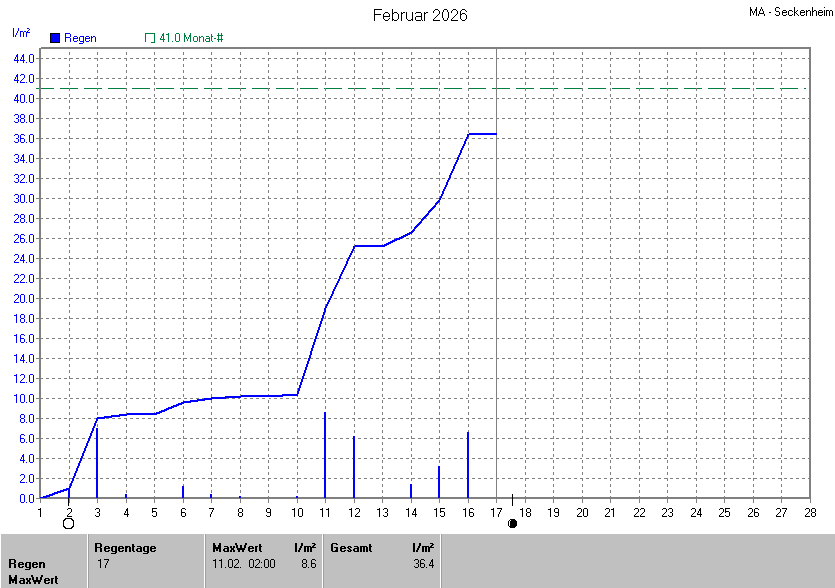
Task: Click the full moon symbol below day 2
Action: pyautogui.click(x=68, y=523)
